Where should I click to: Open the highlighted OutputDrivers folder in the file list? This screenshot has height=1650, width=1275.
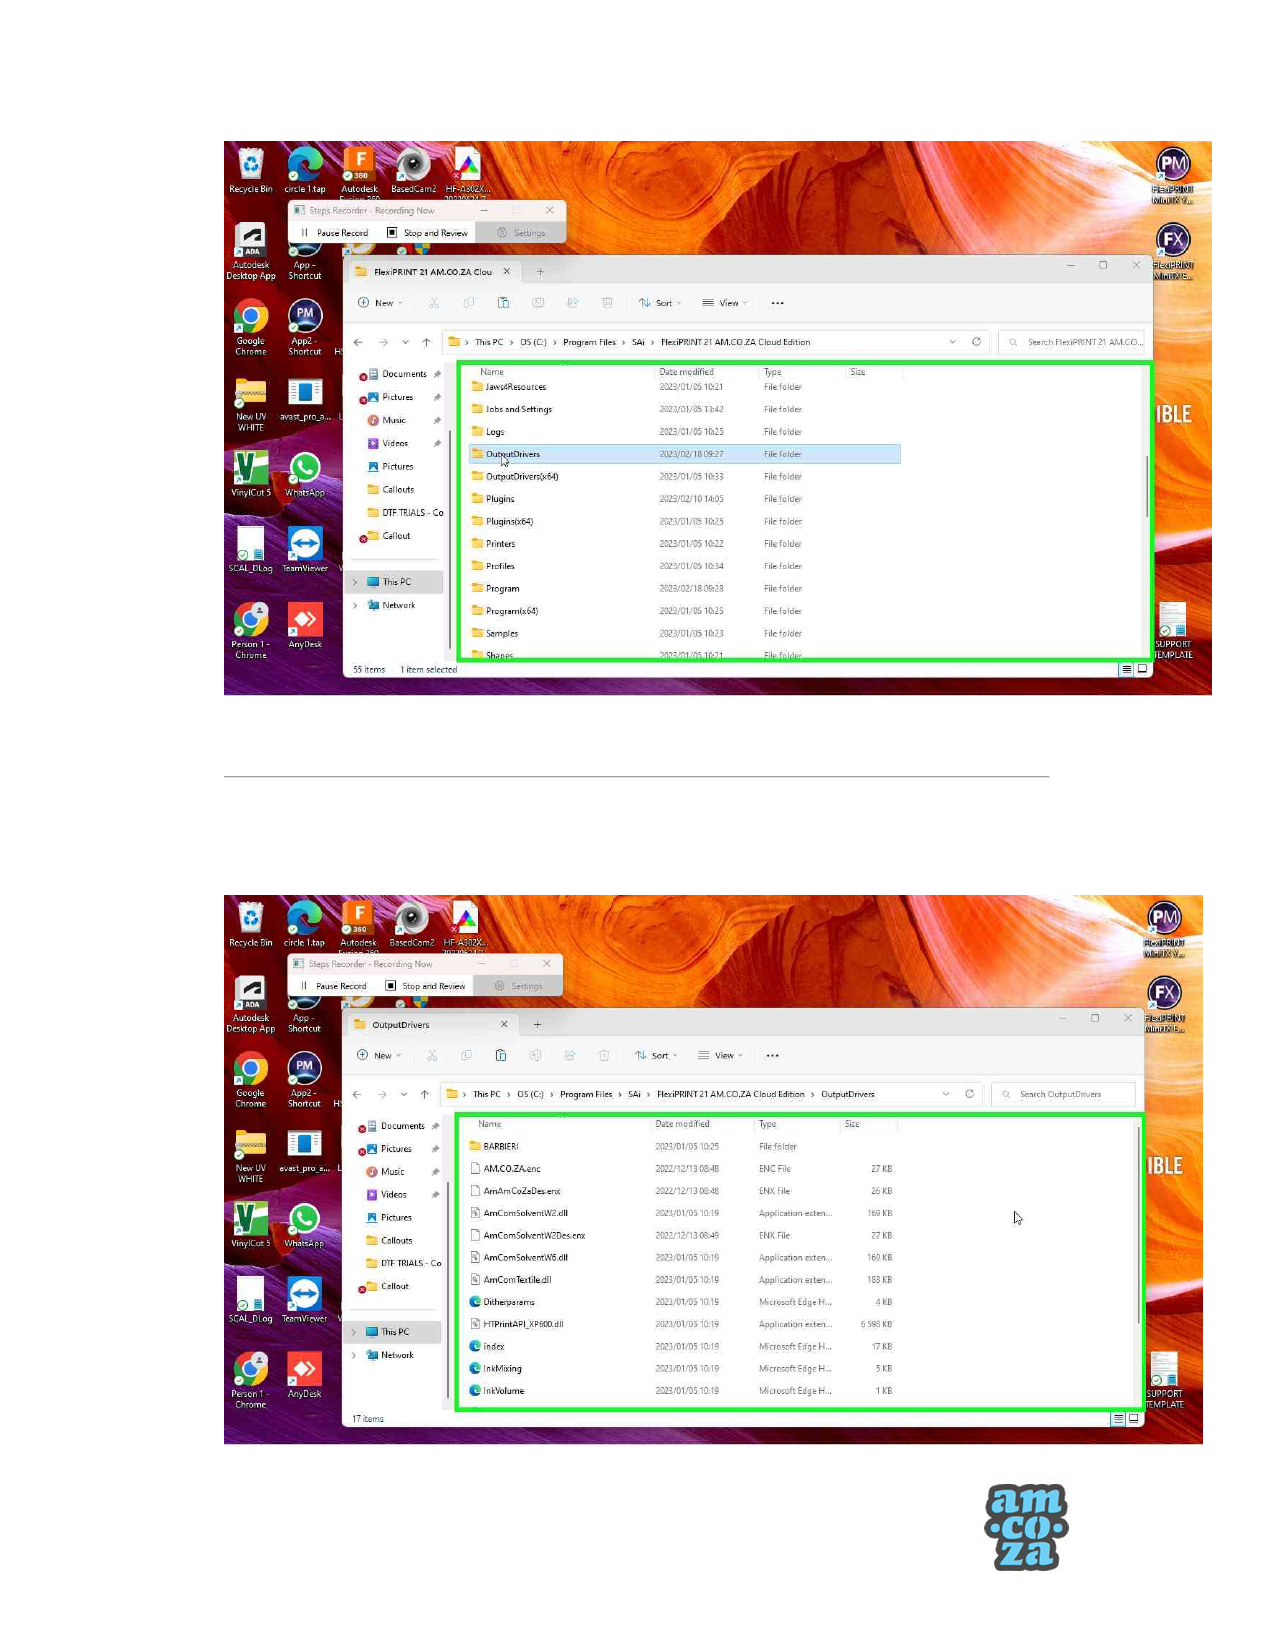tap(512, 454)
